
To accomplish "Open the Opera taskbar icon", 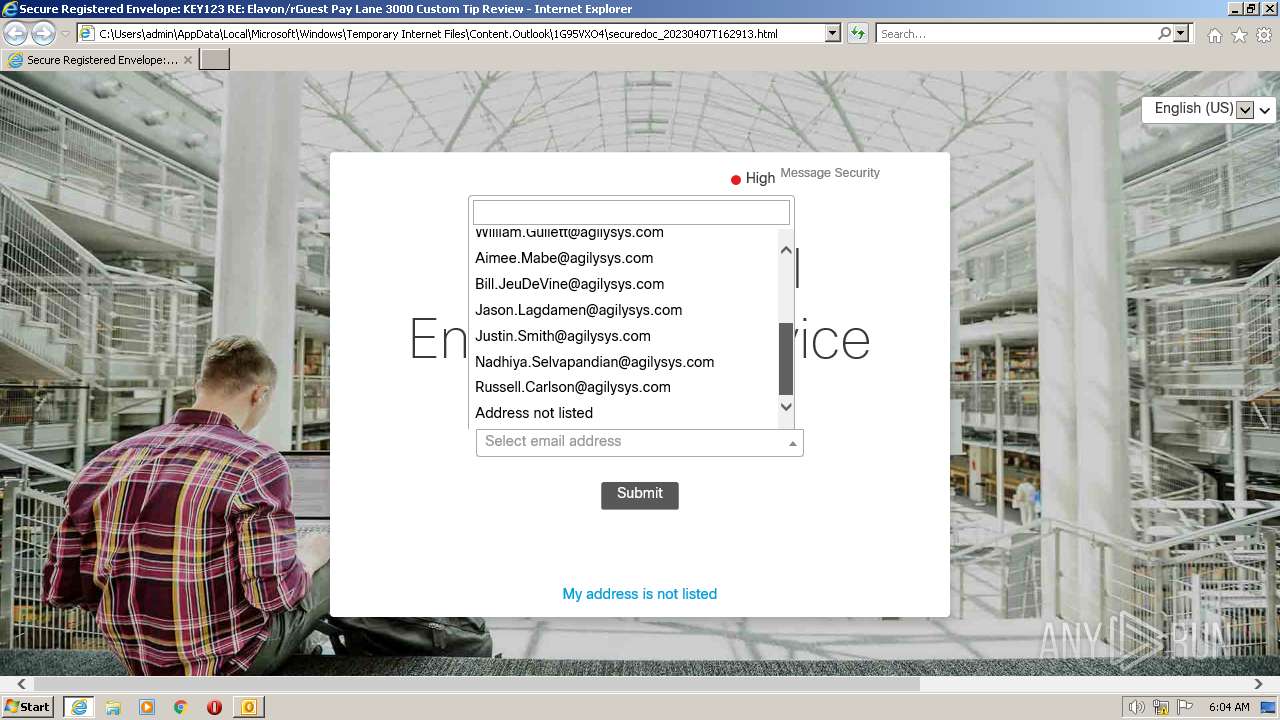I will [214, 707].
